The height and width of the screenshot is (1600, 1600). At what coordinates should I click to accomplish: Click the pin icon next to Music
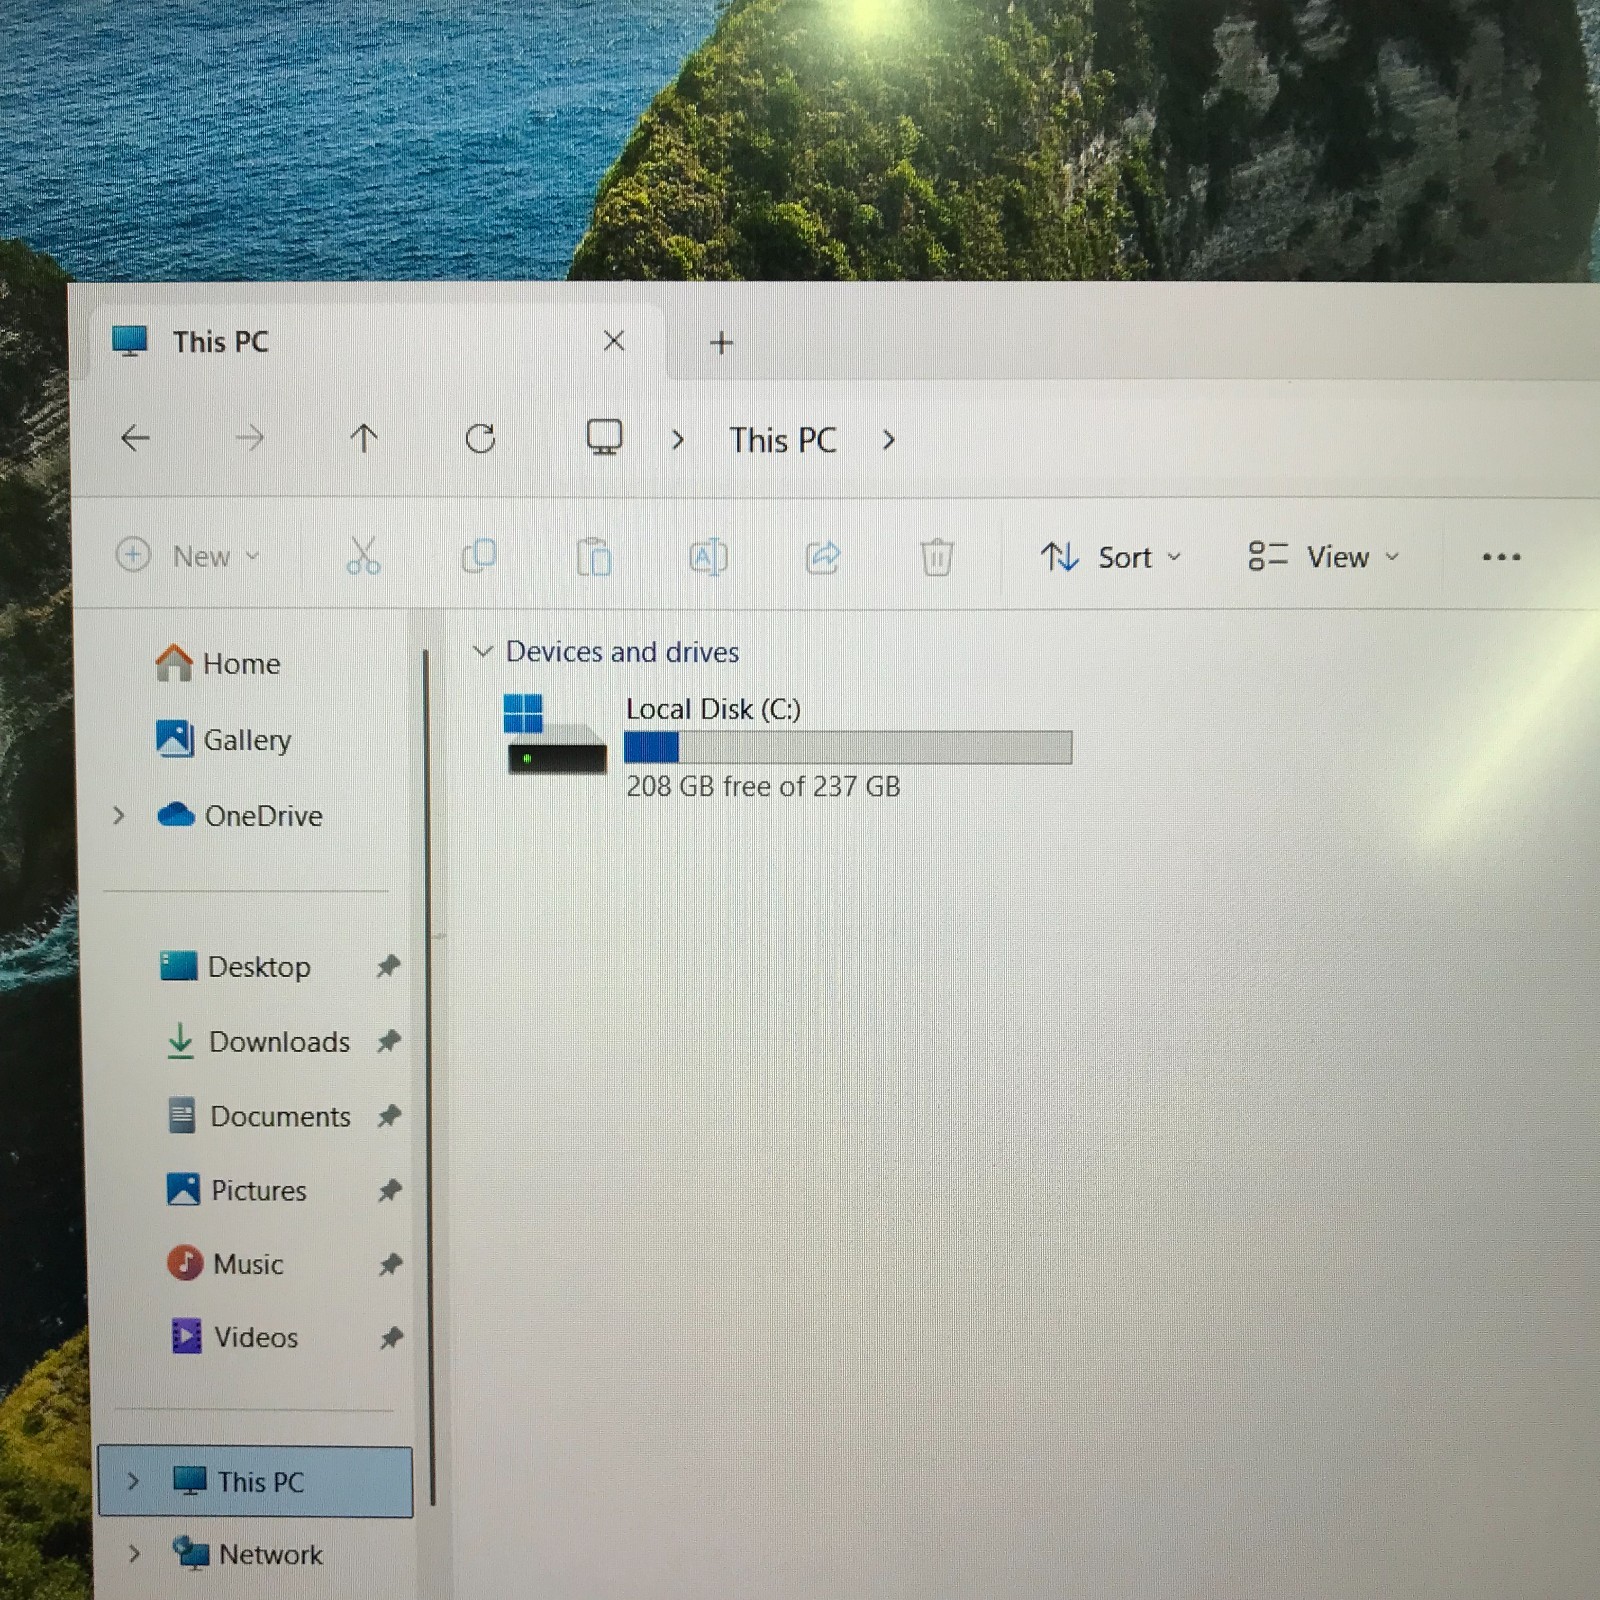(x=390, y=1264)
